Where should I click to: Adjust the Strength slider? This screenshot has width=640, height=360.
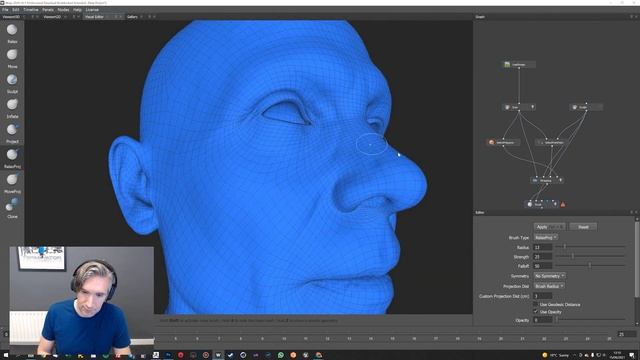[x=590, y=256]
